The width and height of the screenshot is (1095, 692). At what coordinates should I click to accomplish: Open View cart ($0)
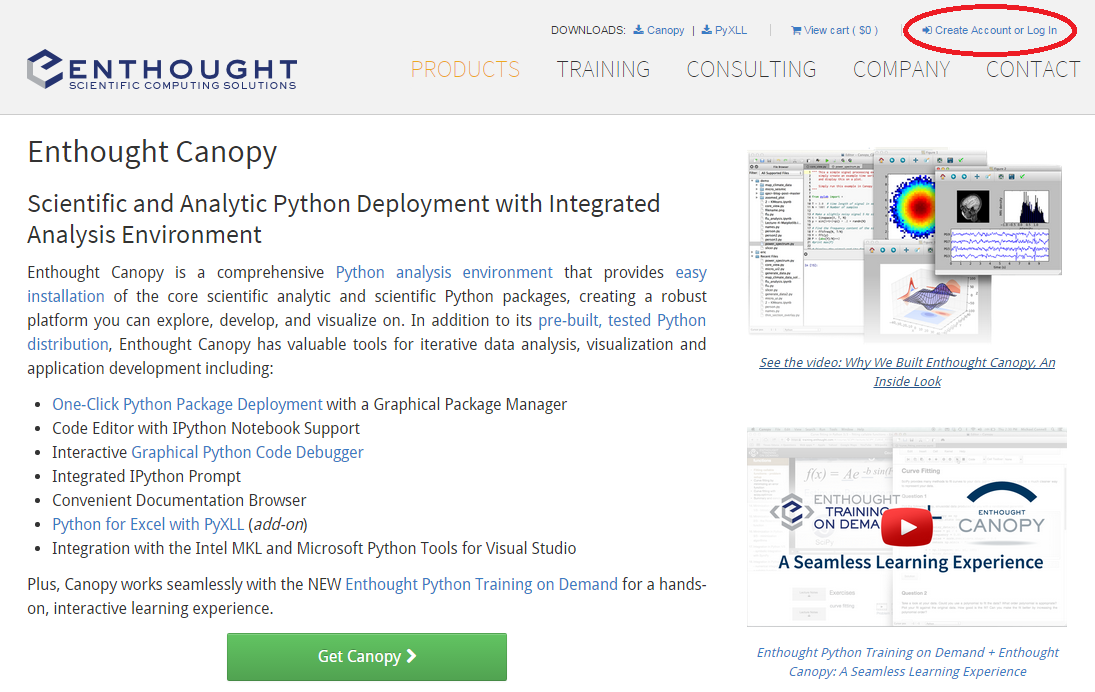[x=841, y=30]
